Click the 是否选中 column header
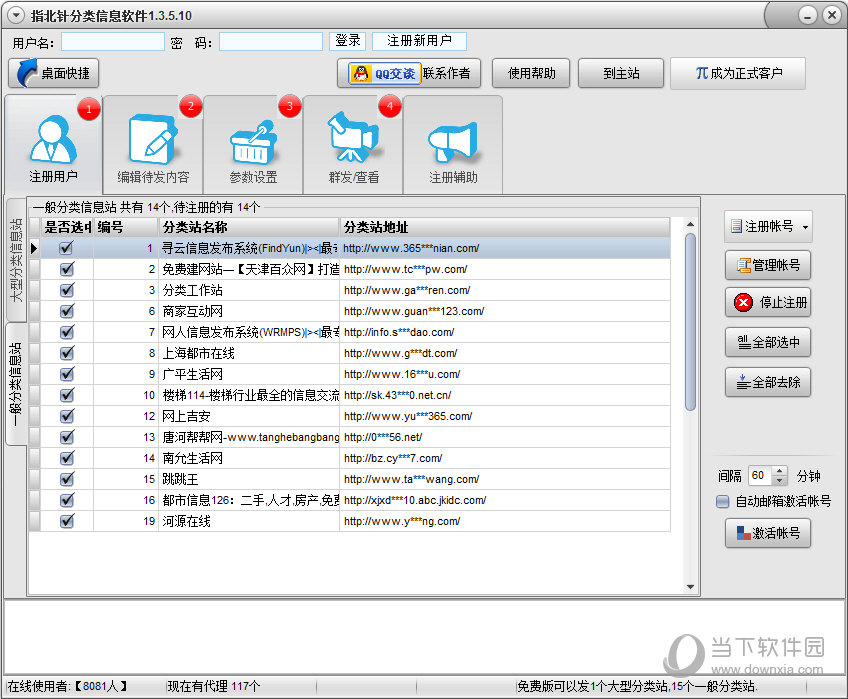This screenshot has width=848, height=699. click(x=67, y=227)
